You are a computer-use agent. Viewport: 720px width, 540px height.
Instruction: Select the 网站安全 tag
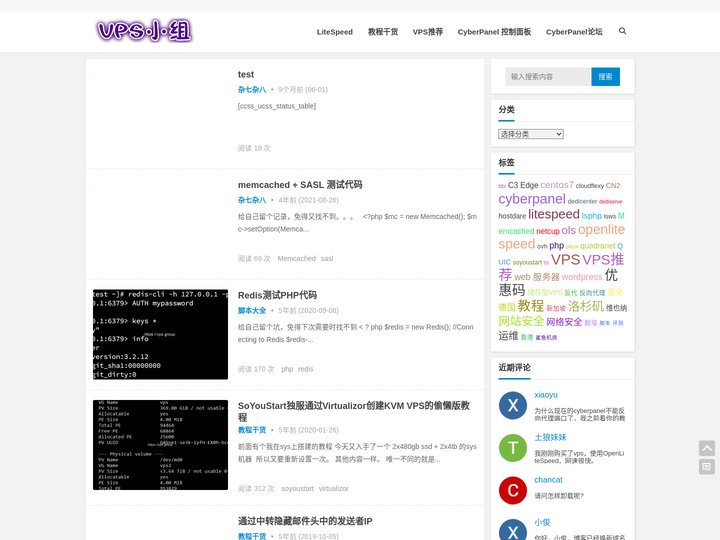(x=521, y=321)
